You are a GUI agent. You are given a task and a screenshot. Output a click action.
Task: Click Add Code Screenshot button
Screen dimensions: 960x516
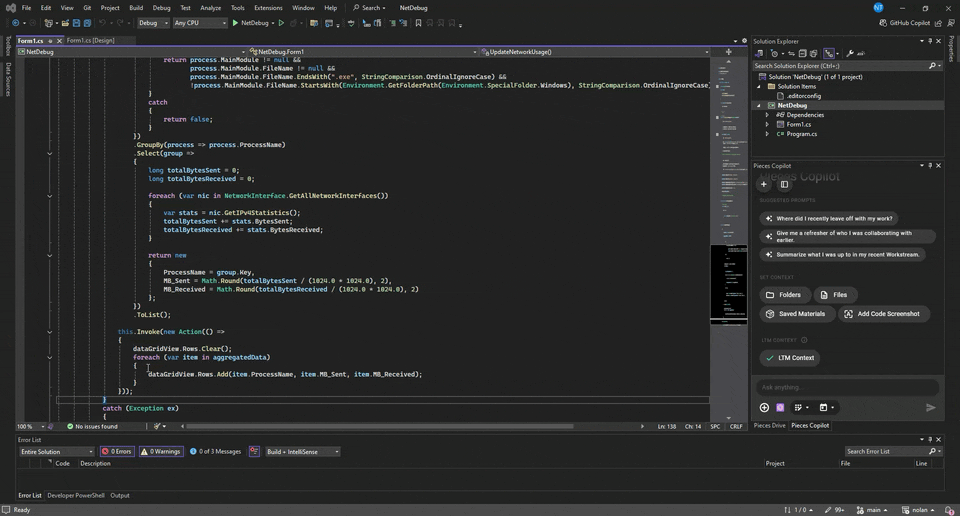[883, 314]
